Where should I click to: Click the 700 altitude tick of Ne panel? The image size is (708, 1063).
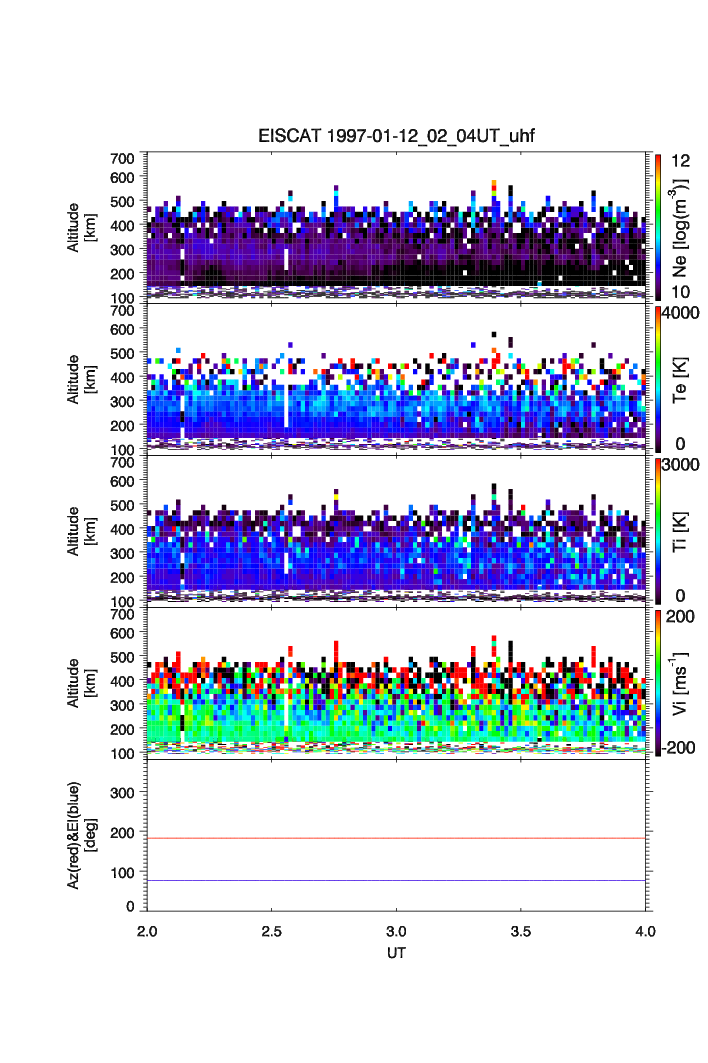[x=121, y=159]
